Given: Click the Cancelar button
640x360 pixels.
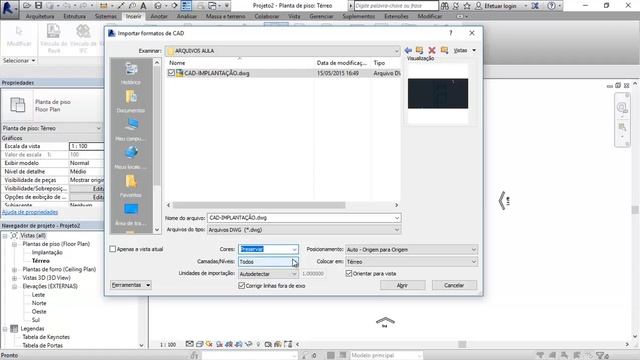Looking at the screenshot, I should click(454, 285).
